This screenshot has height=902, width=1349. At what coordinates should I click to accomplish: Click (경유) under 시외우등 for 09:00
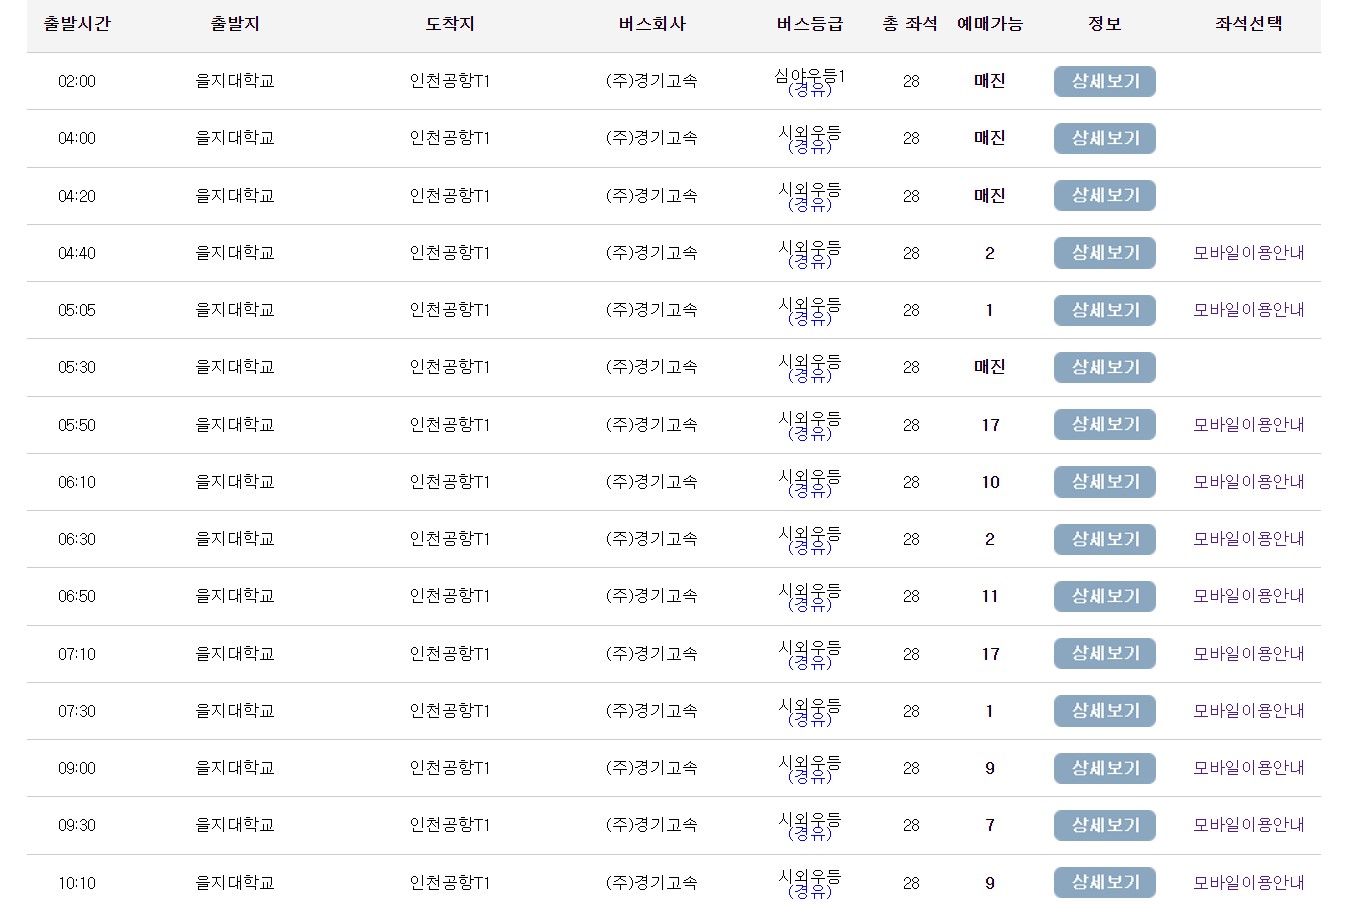(810, 777)
